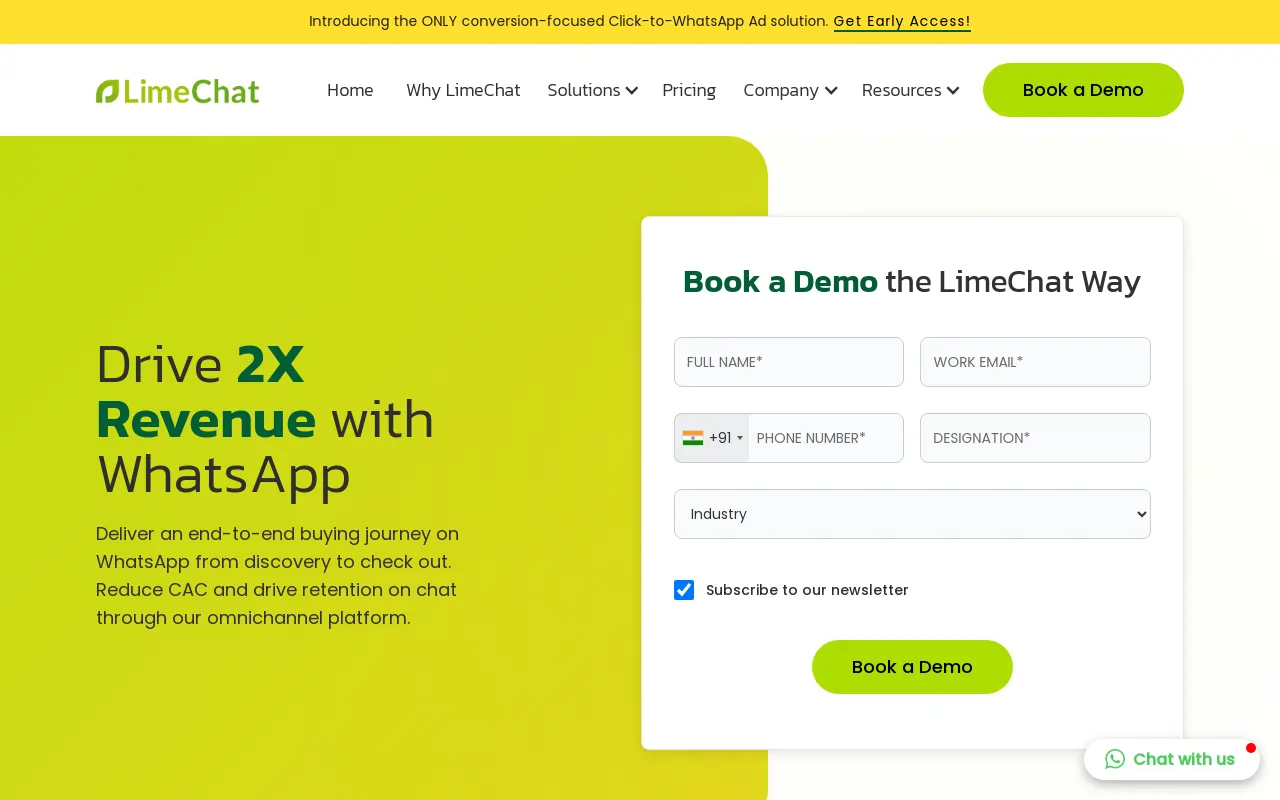Click the leaf icon beside LimeChat wordmark

click(x=105, y=90)
